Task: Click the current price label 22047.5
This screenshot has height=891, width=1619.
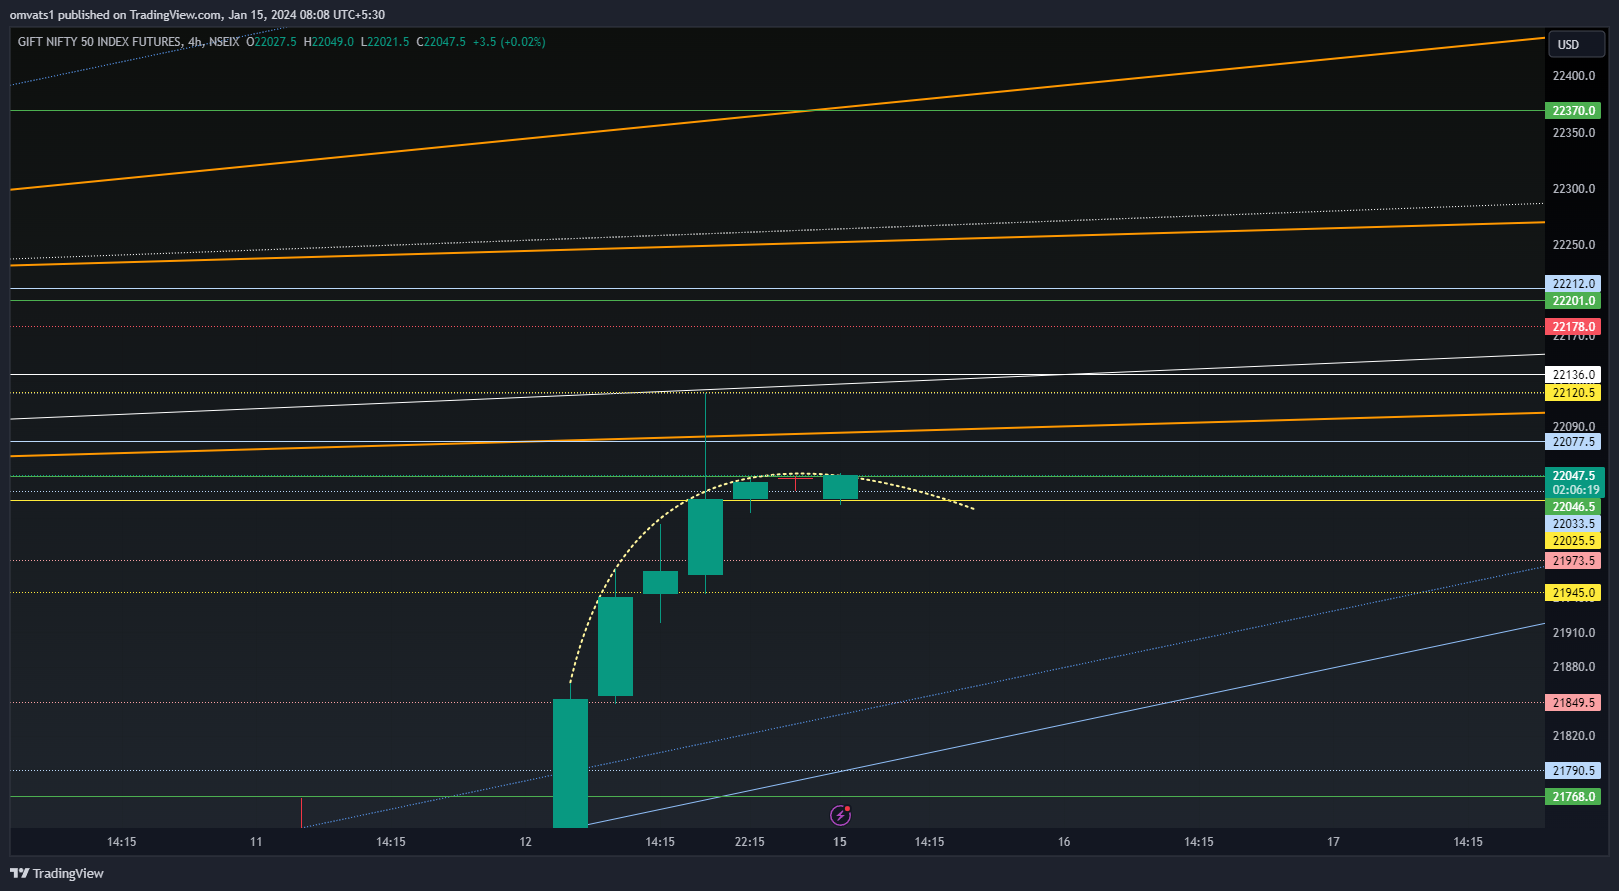Action: 1573,476
